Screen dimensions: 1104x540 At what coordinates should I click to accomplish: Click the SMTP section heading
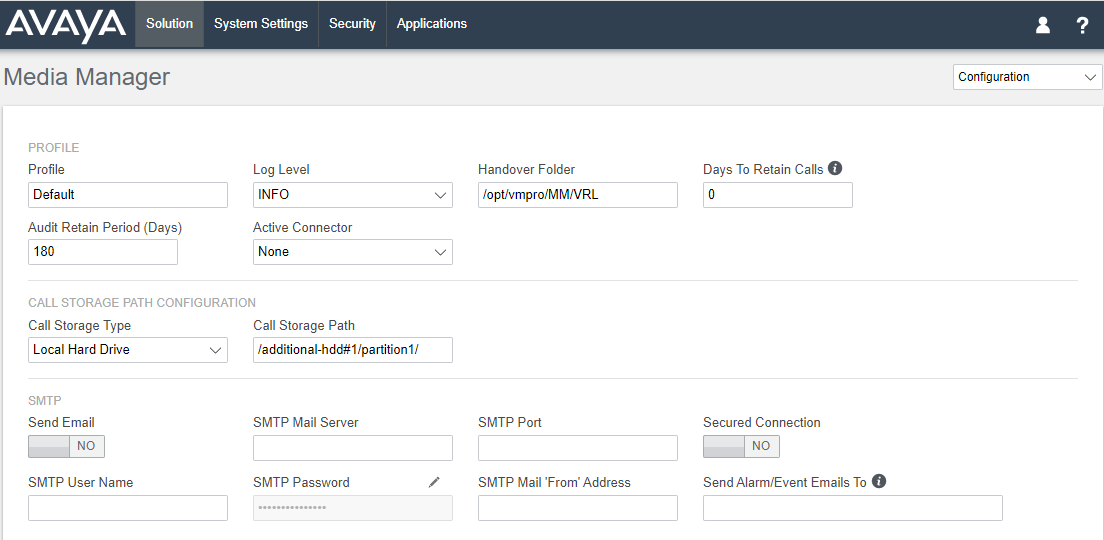(44, 401)
